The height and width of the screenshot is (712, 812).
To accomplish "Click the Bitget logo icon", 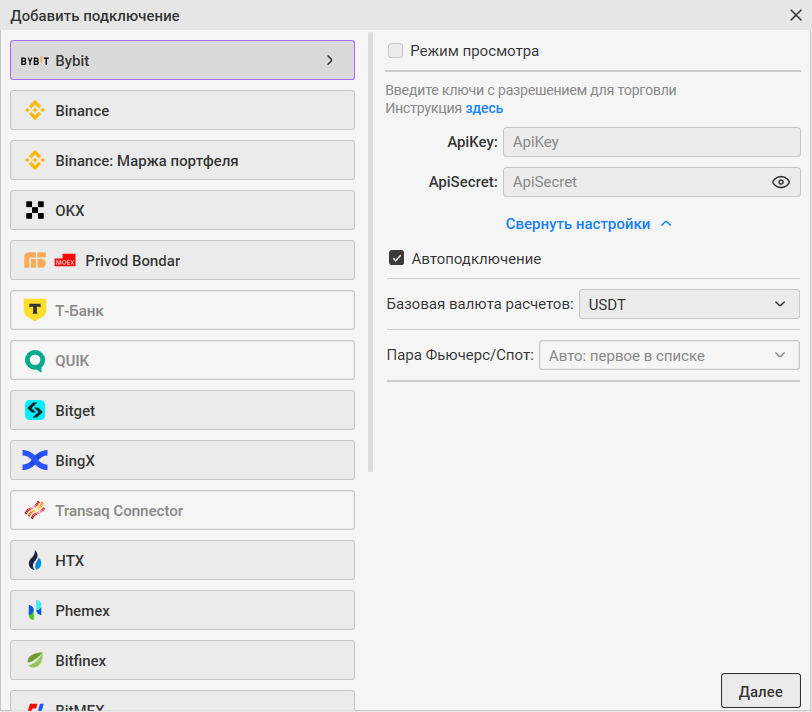I will [35, 410].
